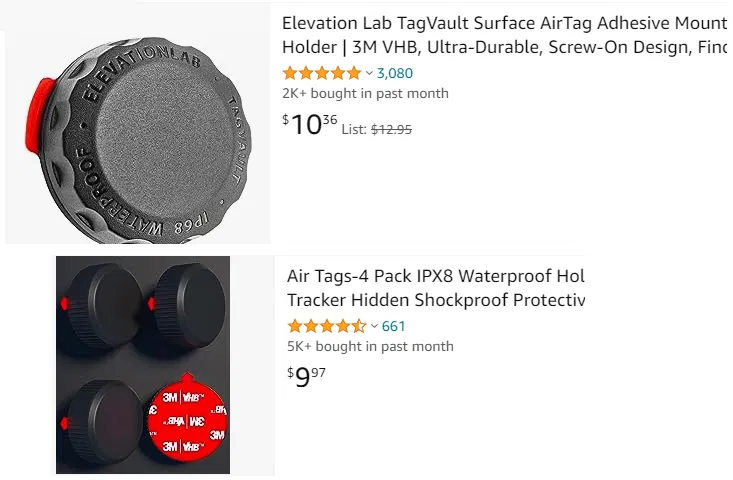Image resolution: width=733 pixels, height=480 pixels.
Task: Click the bottom-left black holder in 4-pack image
Action: pyautogui.click(x=103, y=420)
